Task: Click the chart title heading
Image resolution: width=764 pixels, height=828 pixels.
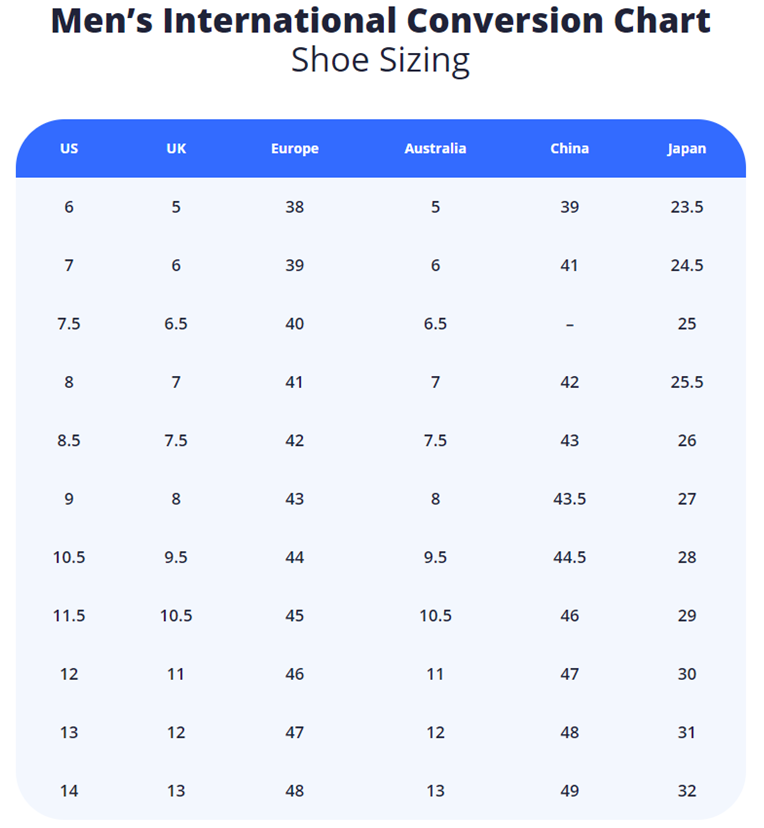Action: tap(381, 20)
